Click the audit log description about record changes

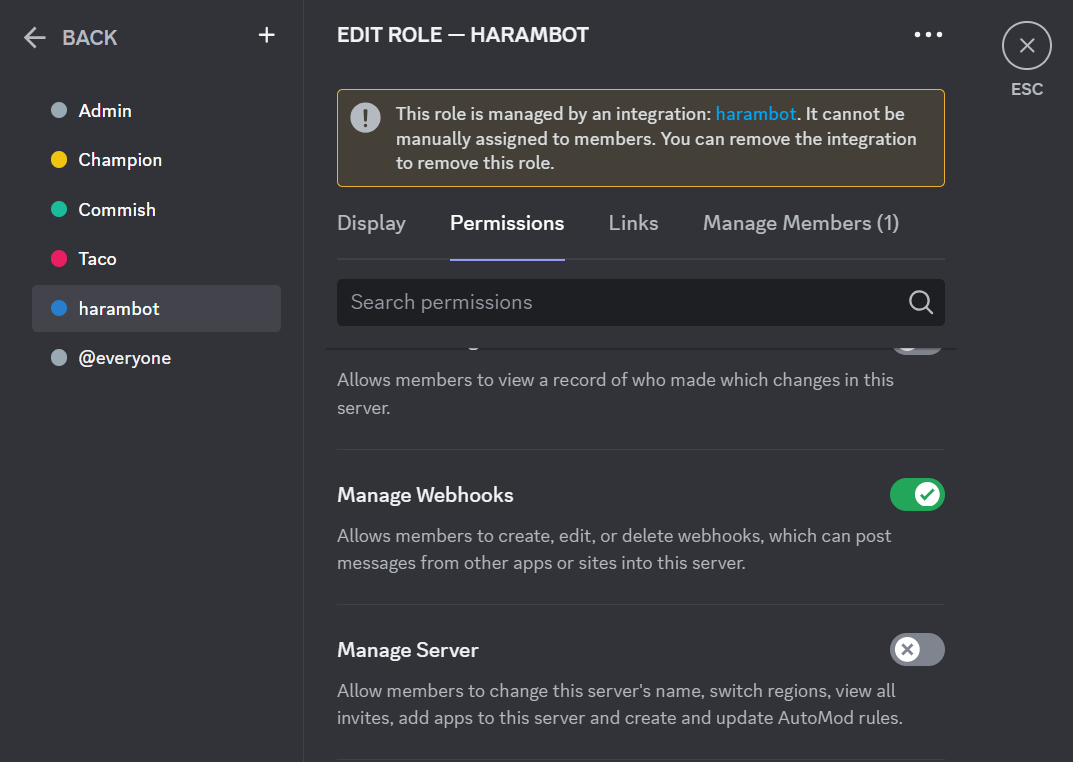click(x=615, y=394)
